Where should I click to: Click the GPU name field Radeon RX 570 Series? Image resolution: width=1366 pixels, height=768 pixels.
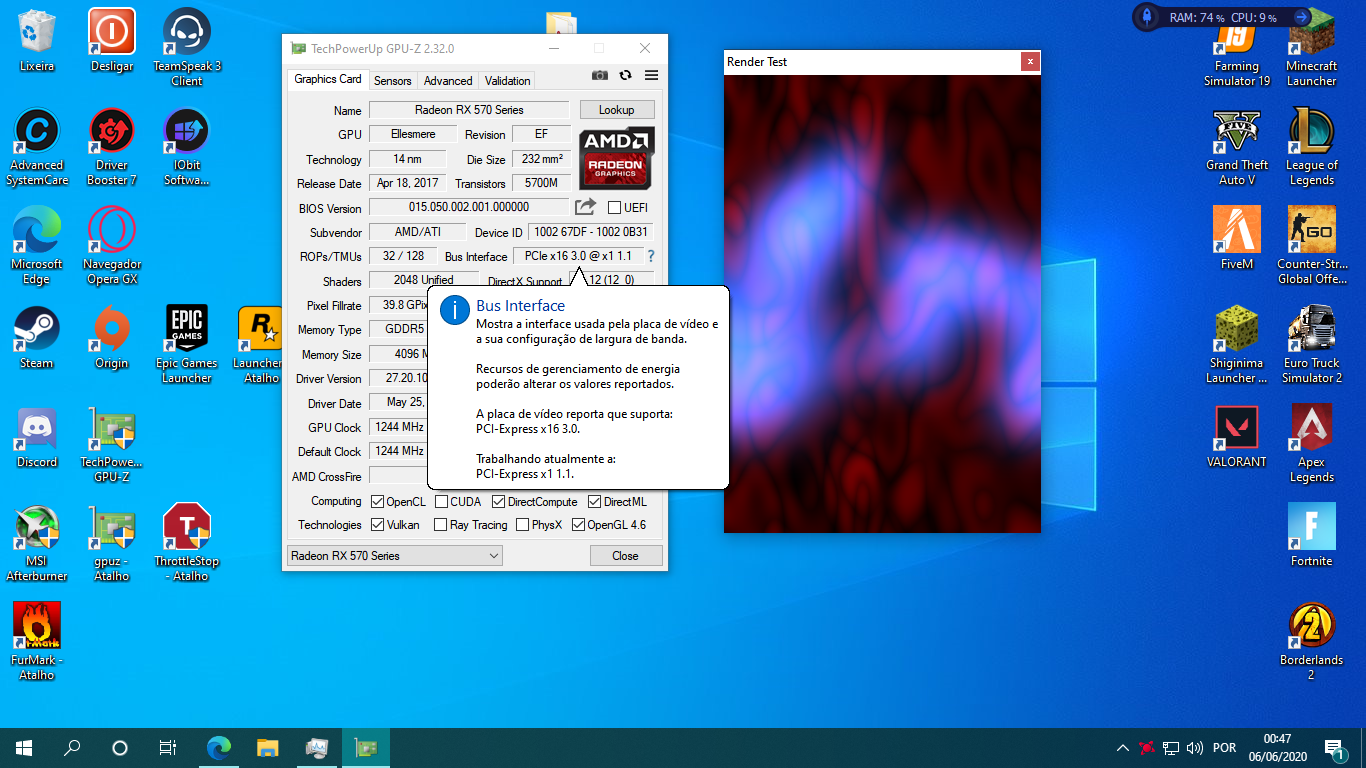tap(470, 110)
